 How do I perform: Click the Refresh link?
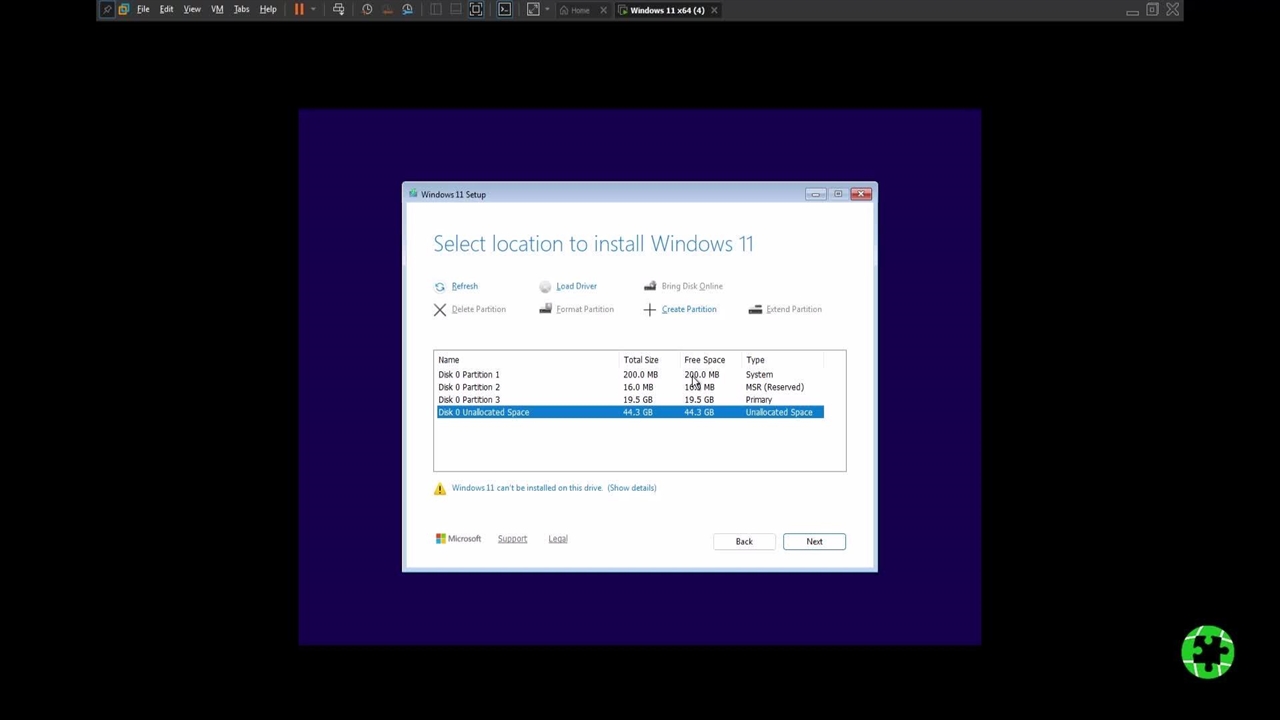464,286
